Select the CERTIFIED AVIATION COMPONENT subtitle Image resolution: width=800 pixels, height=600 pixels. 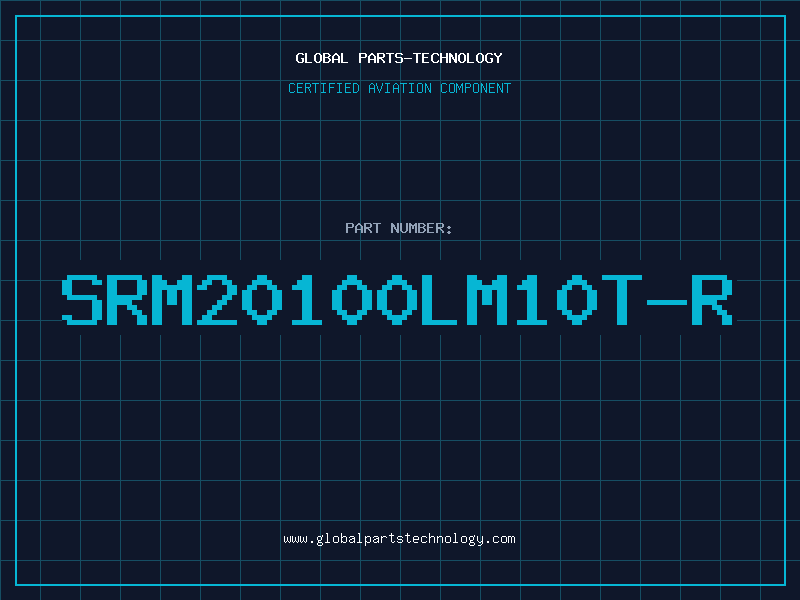[399, 88]
